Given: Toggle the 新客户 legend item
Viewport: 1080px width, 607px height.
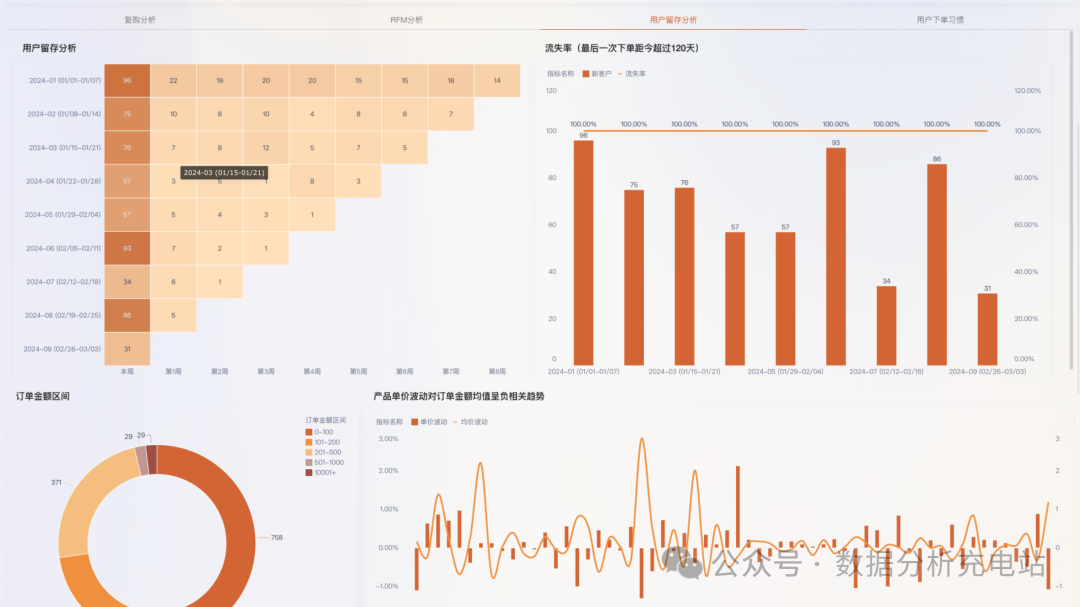Looking at the screenshot, I should 596,74.
